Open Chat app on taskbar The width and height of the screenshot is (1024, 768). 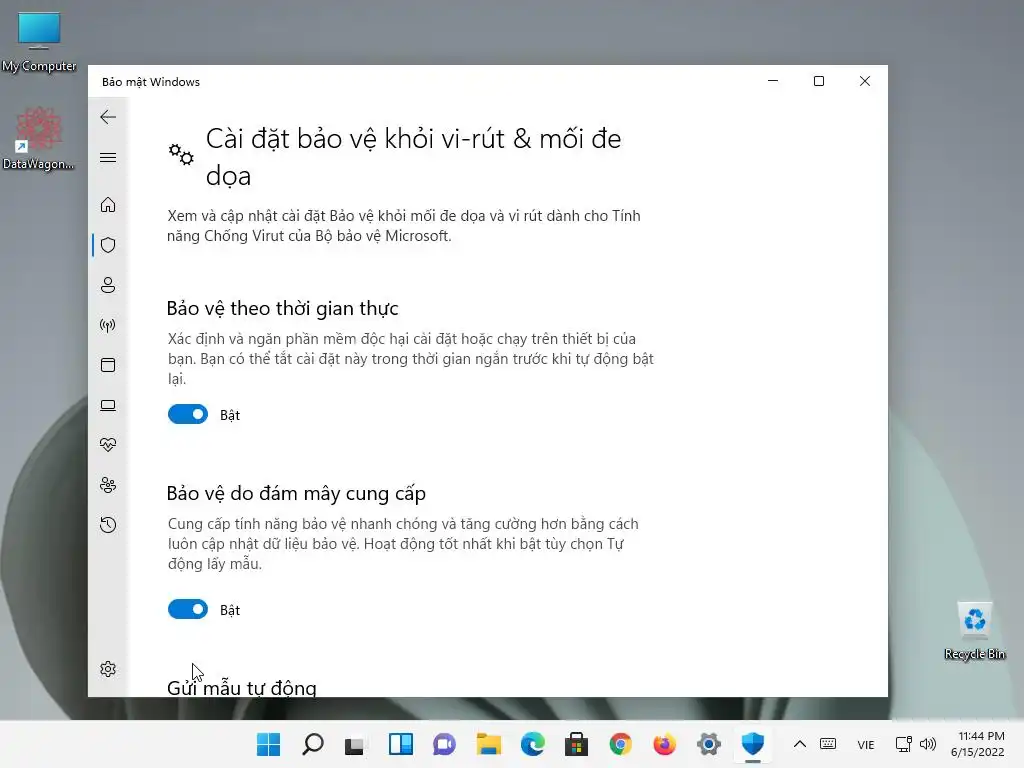coord(444,744)
